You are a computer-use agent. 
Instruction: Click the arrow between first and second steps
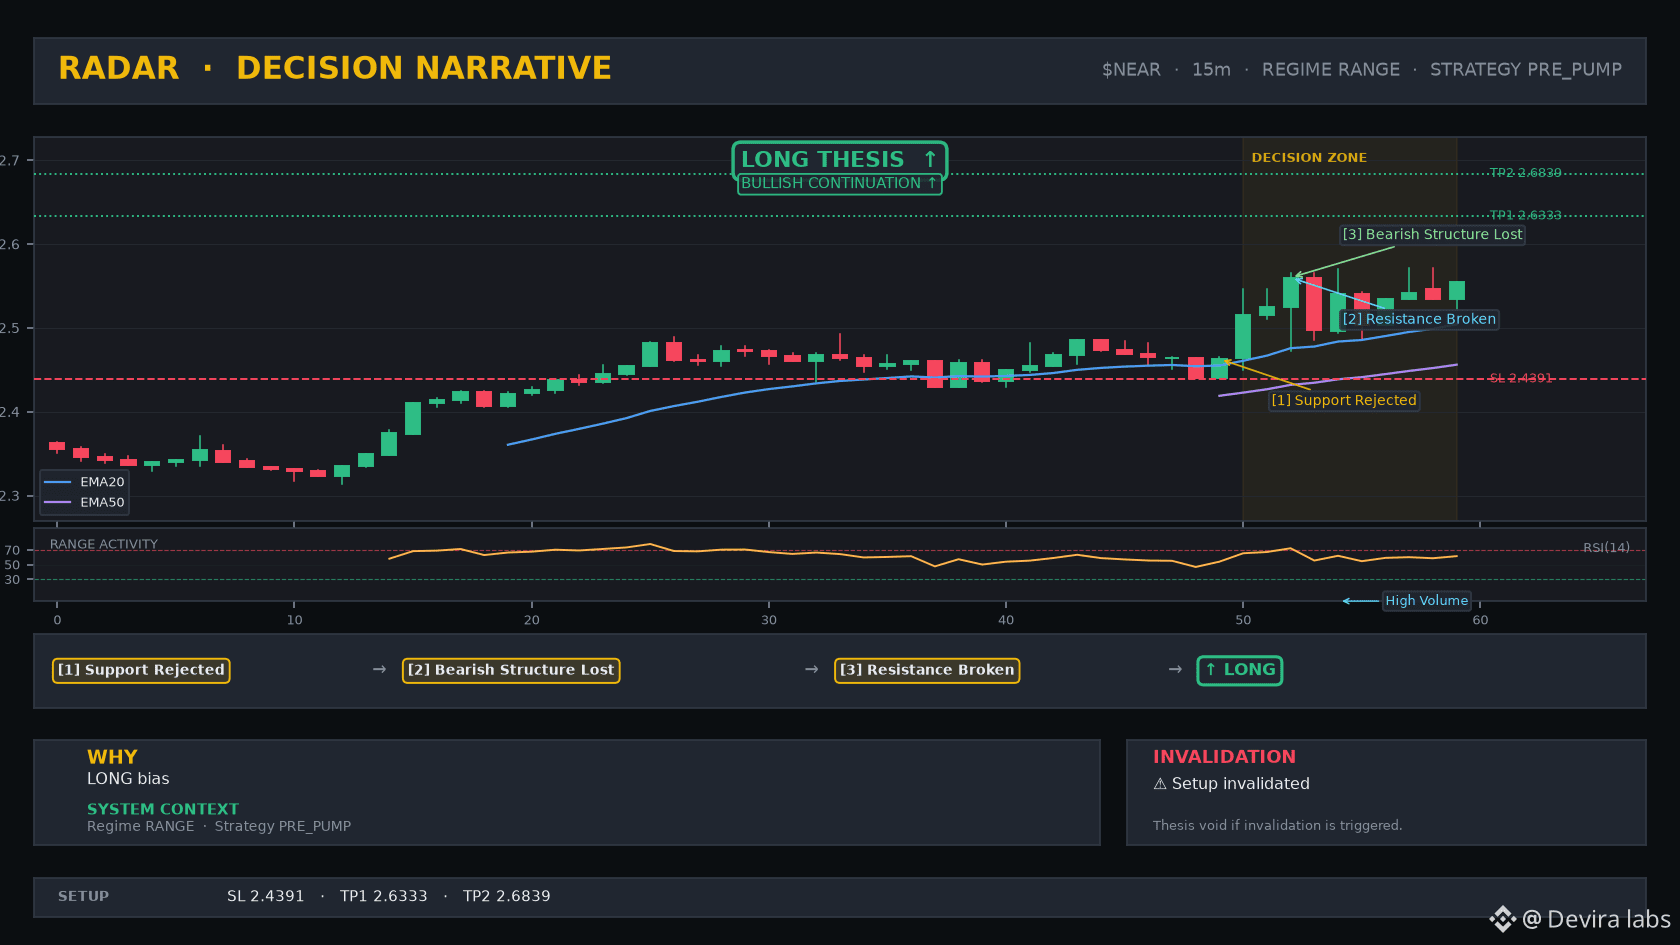pos(379,669)
